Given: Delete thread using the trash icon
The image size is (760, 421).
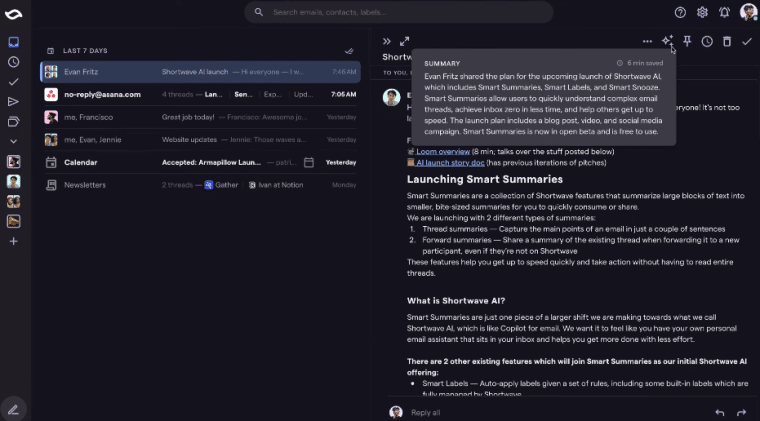Looking at the screenshot, I should [727, 41].
